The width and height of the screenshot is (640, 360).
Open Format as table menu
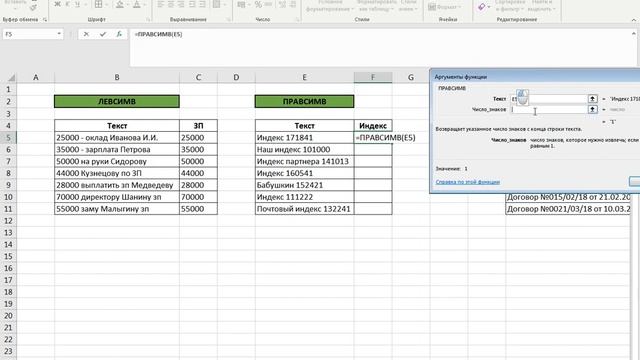376,6
